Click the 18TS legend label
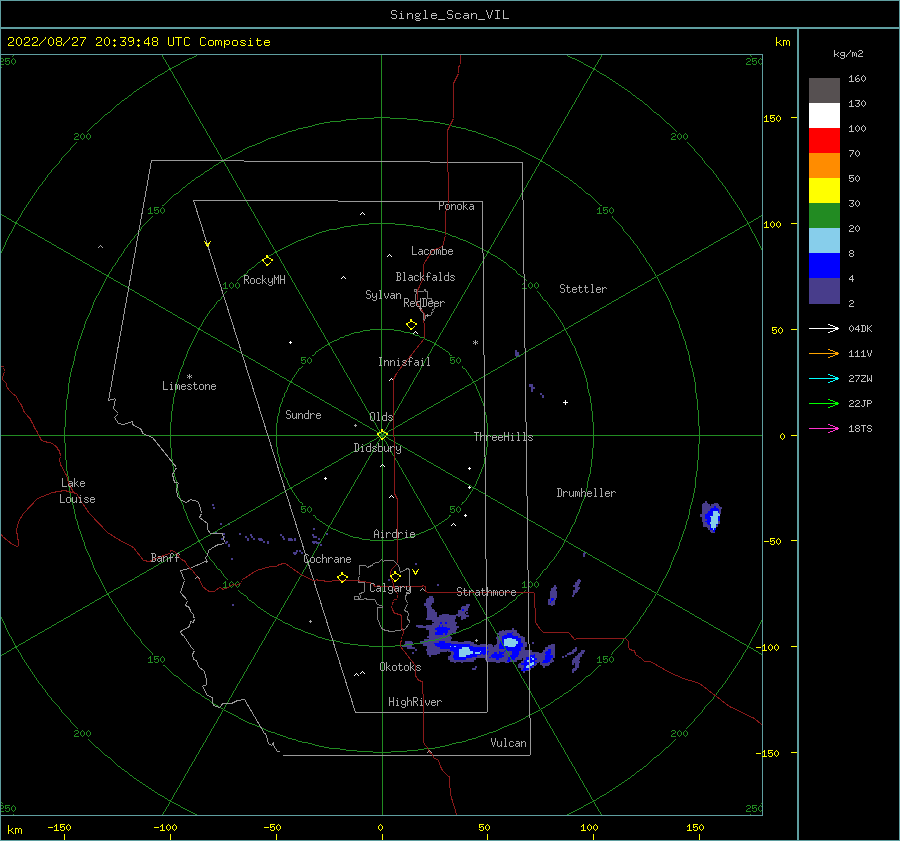Screen dimensions: 900x841 tap(860, 428)
